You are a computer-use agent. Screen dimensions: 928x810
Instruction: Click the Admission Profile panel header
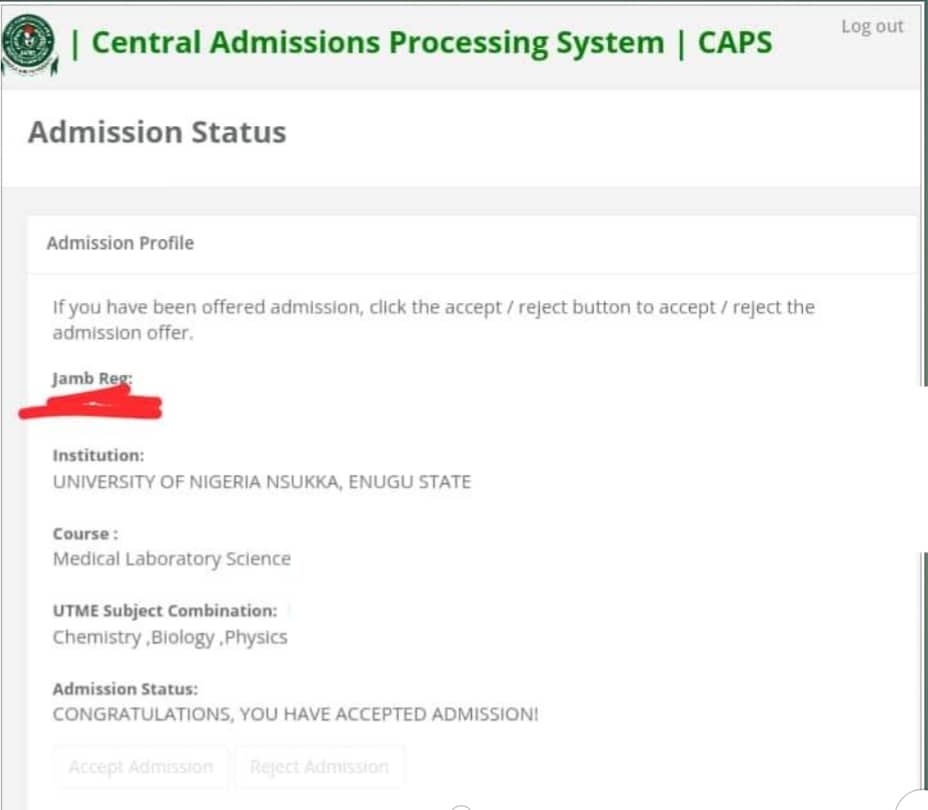[120, 243]
